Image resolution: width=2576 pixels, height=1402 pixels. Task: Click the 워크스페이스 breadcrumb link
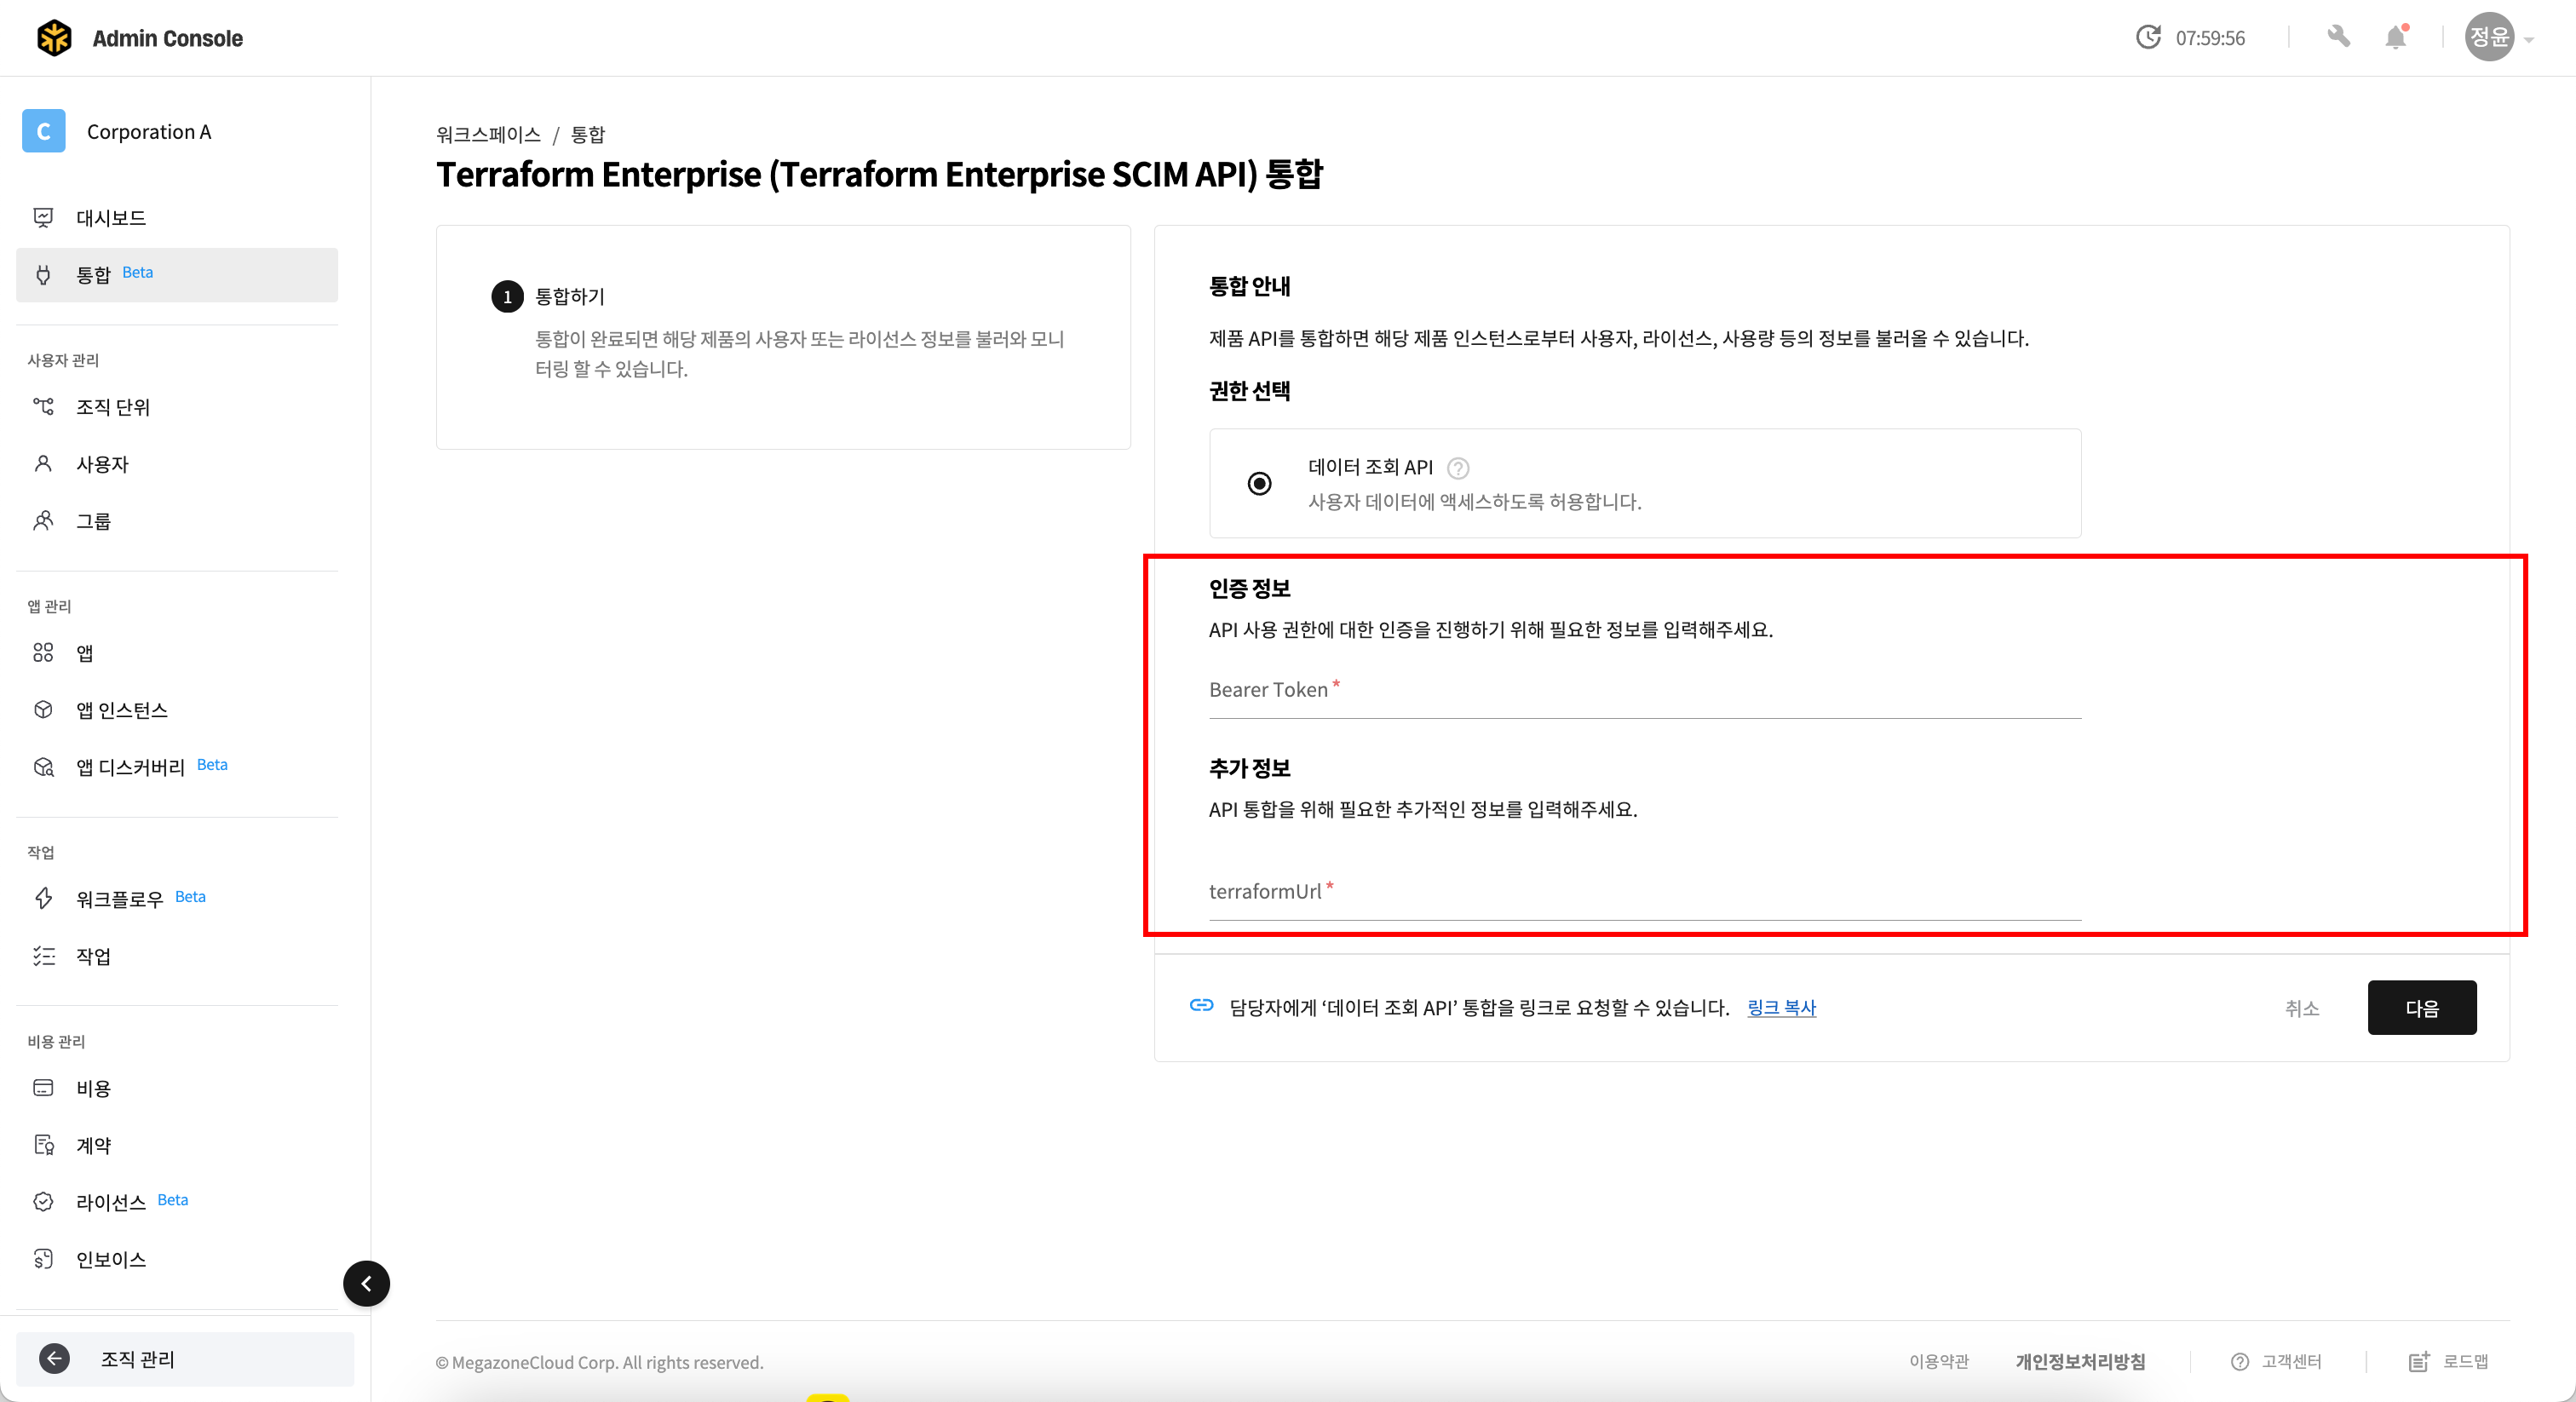pos(488,134)
